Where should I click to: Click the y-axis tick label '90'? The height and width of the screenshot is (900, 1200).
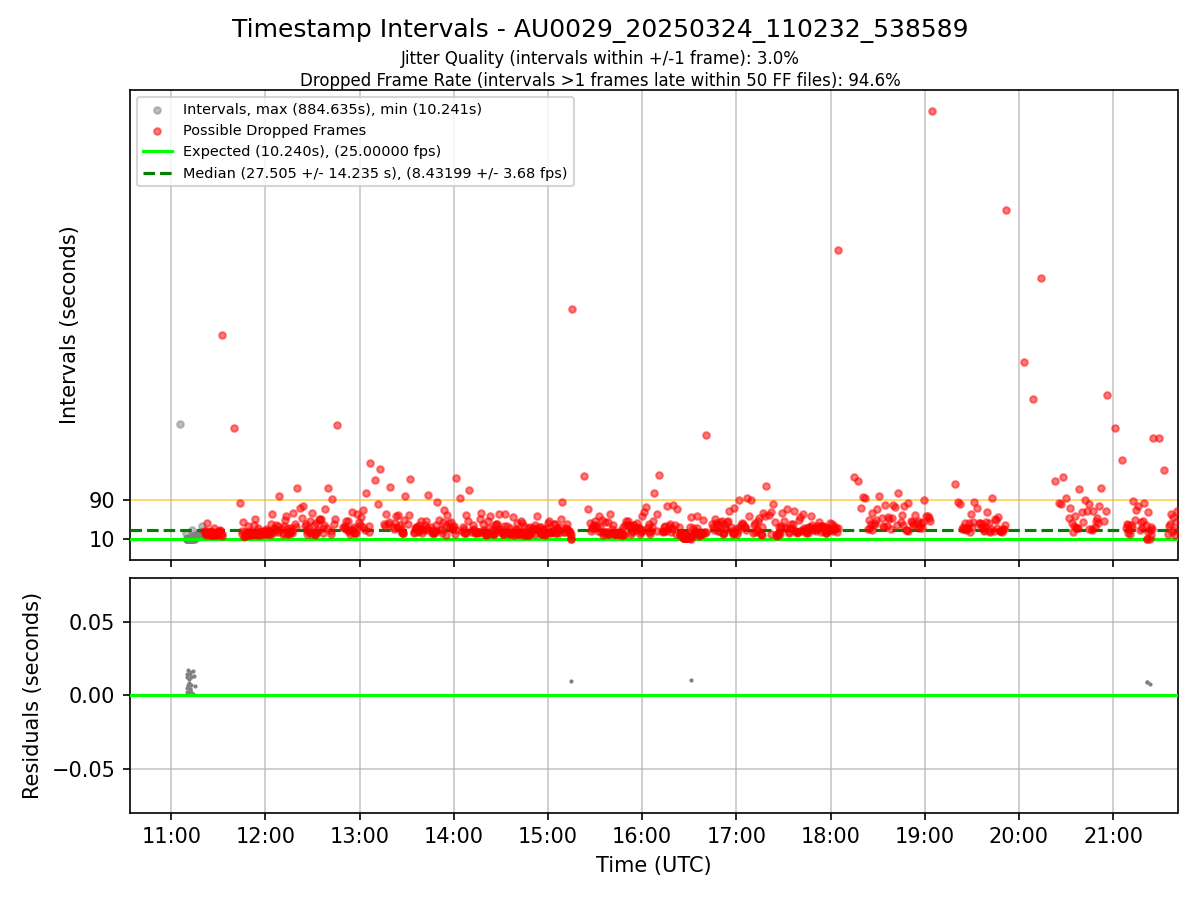pos(103,500)
